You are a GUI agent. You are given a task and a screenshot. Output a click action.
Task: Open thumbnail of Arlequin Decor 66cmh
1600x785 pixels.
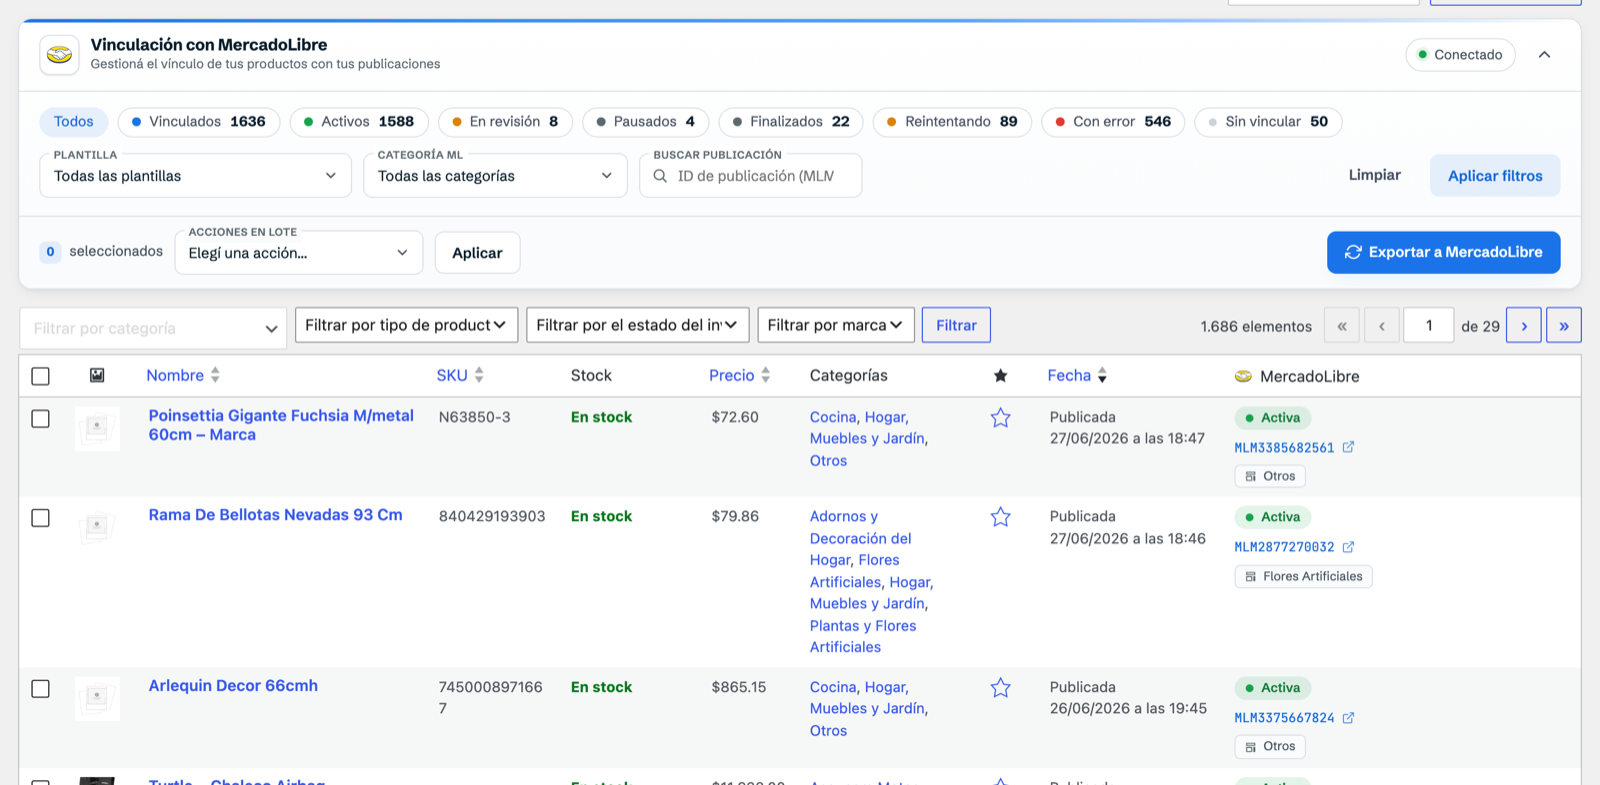(x=97, y=698)
